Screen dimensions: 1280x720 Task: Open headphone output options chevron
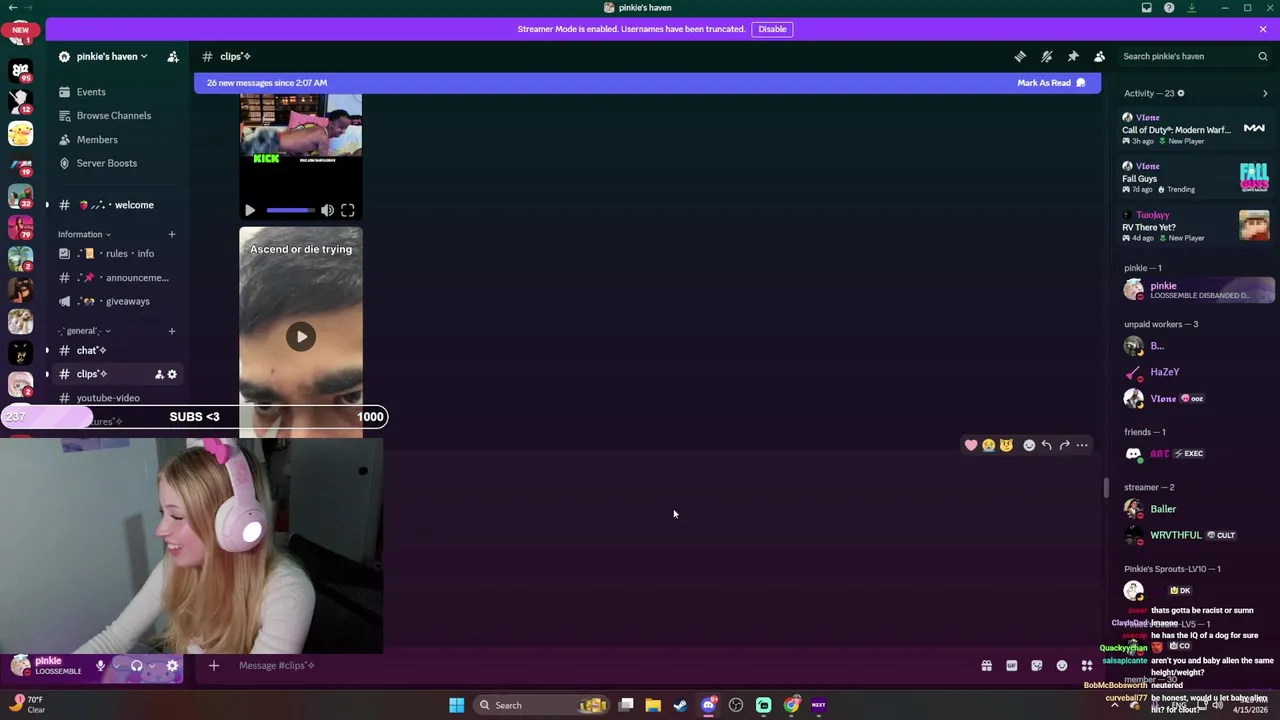[152, 666]
